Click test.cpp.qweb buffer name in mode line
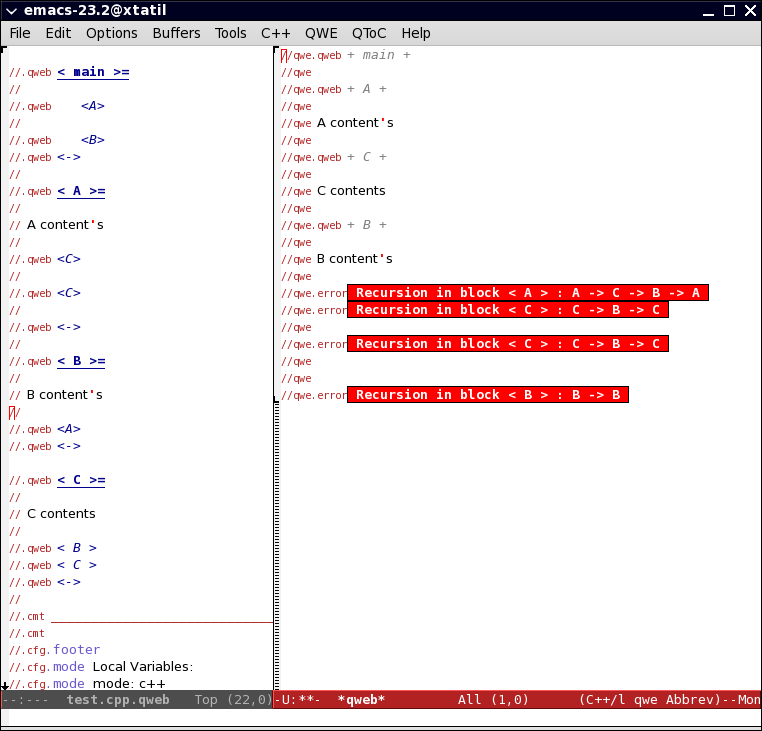Screen dimensions: 762x731 pos(117,700)
